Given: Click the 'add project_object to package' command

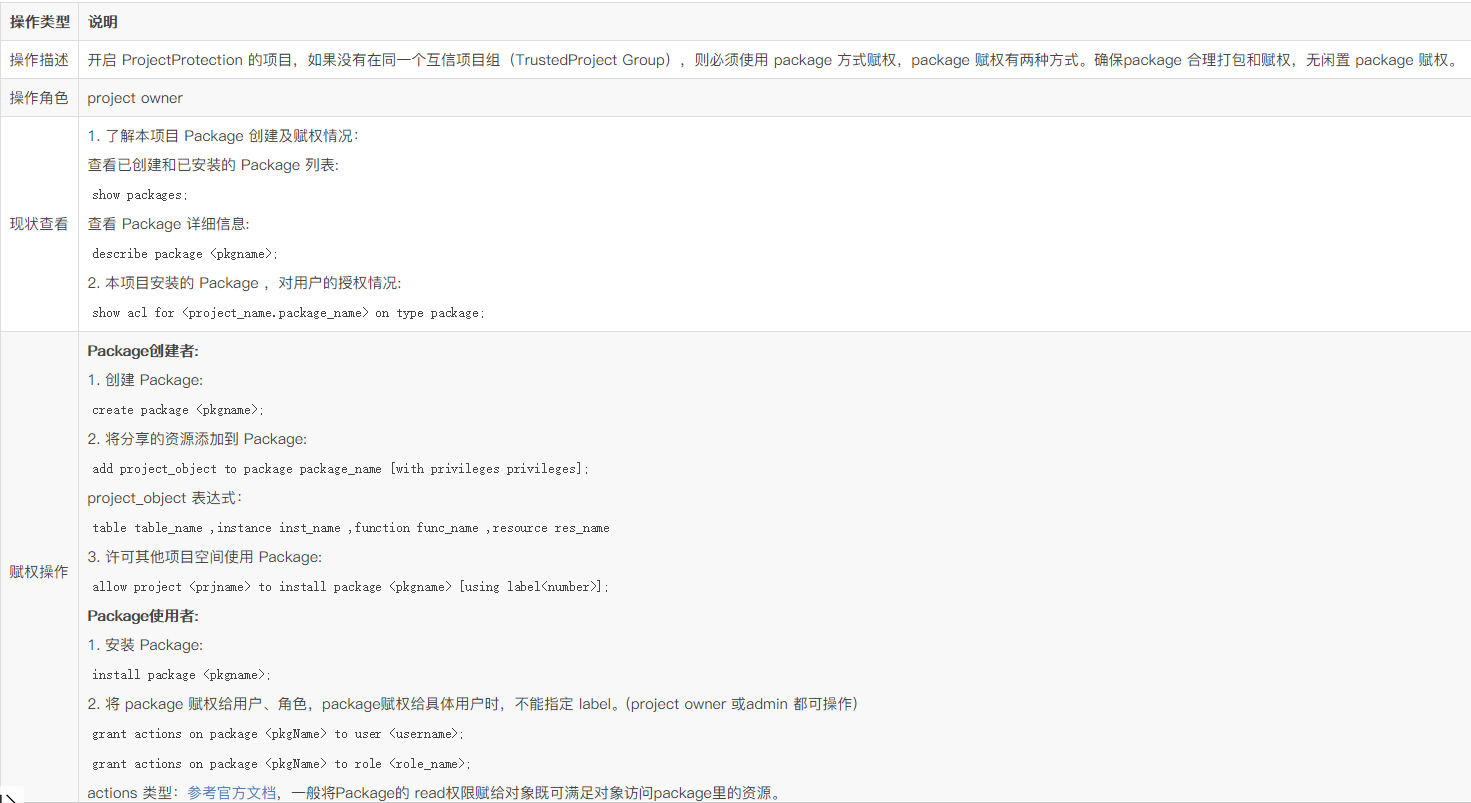Looking at the screenshot, I should 340,469.
